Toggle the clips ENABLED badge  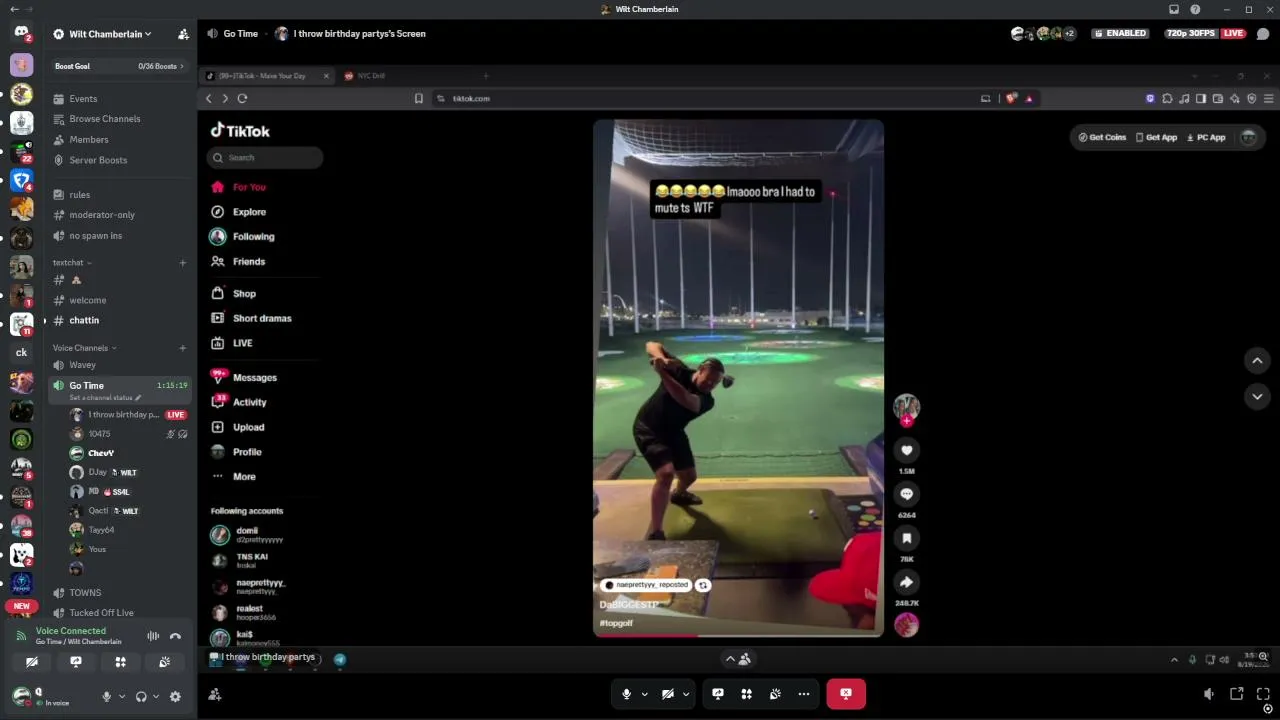click(1120, 33)
